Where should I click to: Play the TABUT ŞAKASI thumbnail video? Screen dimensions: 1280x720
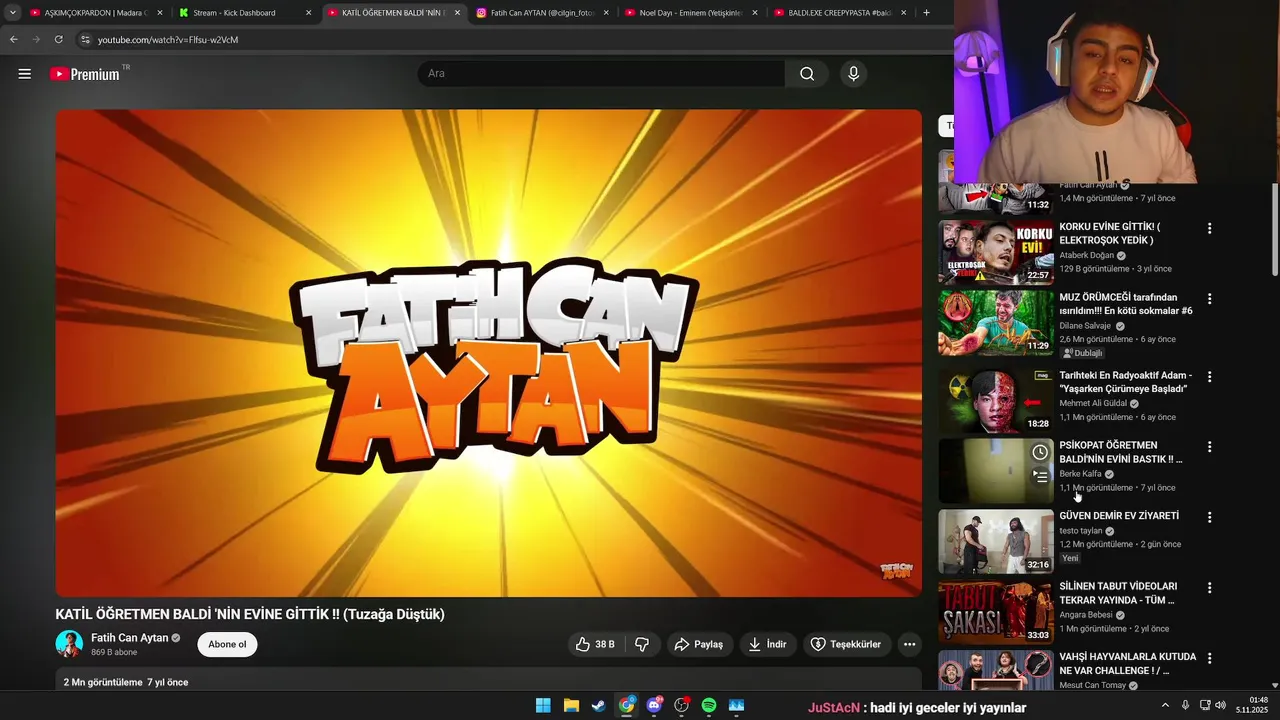click(995, 611)
